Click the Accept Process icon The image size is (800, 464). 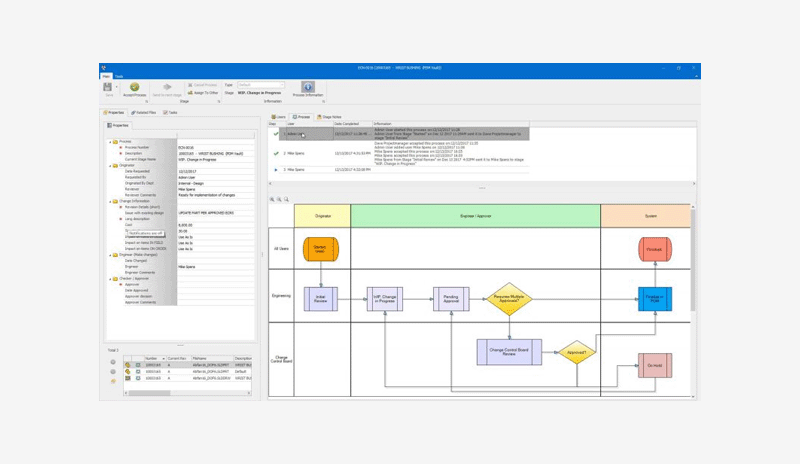[135, 88]
